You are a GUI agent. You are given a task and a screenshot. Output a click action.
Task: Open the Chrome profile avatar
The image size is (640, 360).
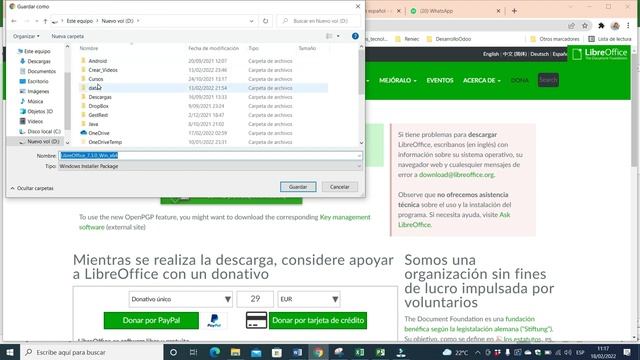(615, 26)
